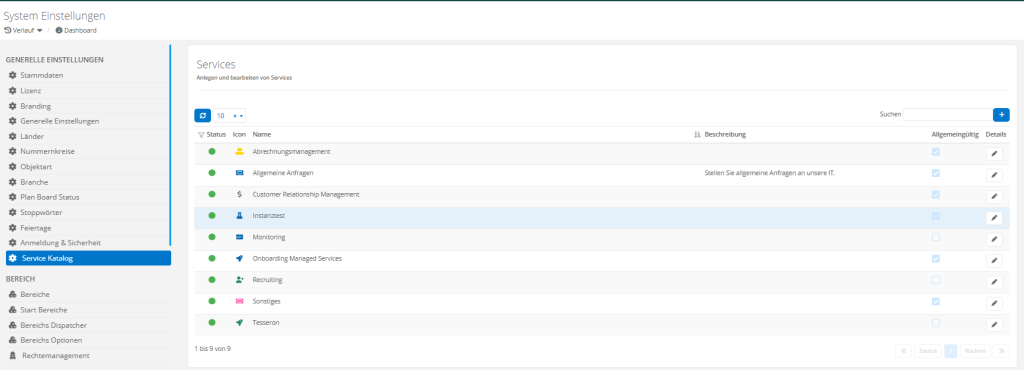Screen dimensions: 1024x370
Task: Click the Rechtemanagement sidebar icon
Action: (12, 356)
